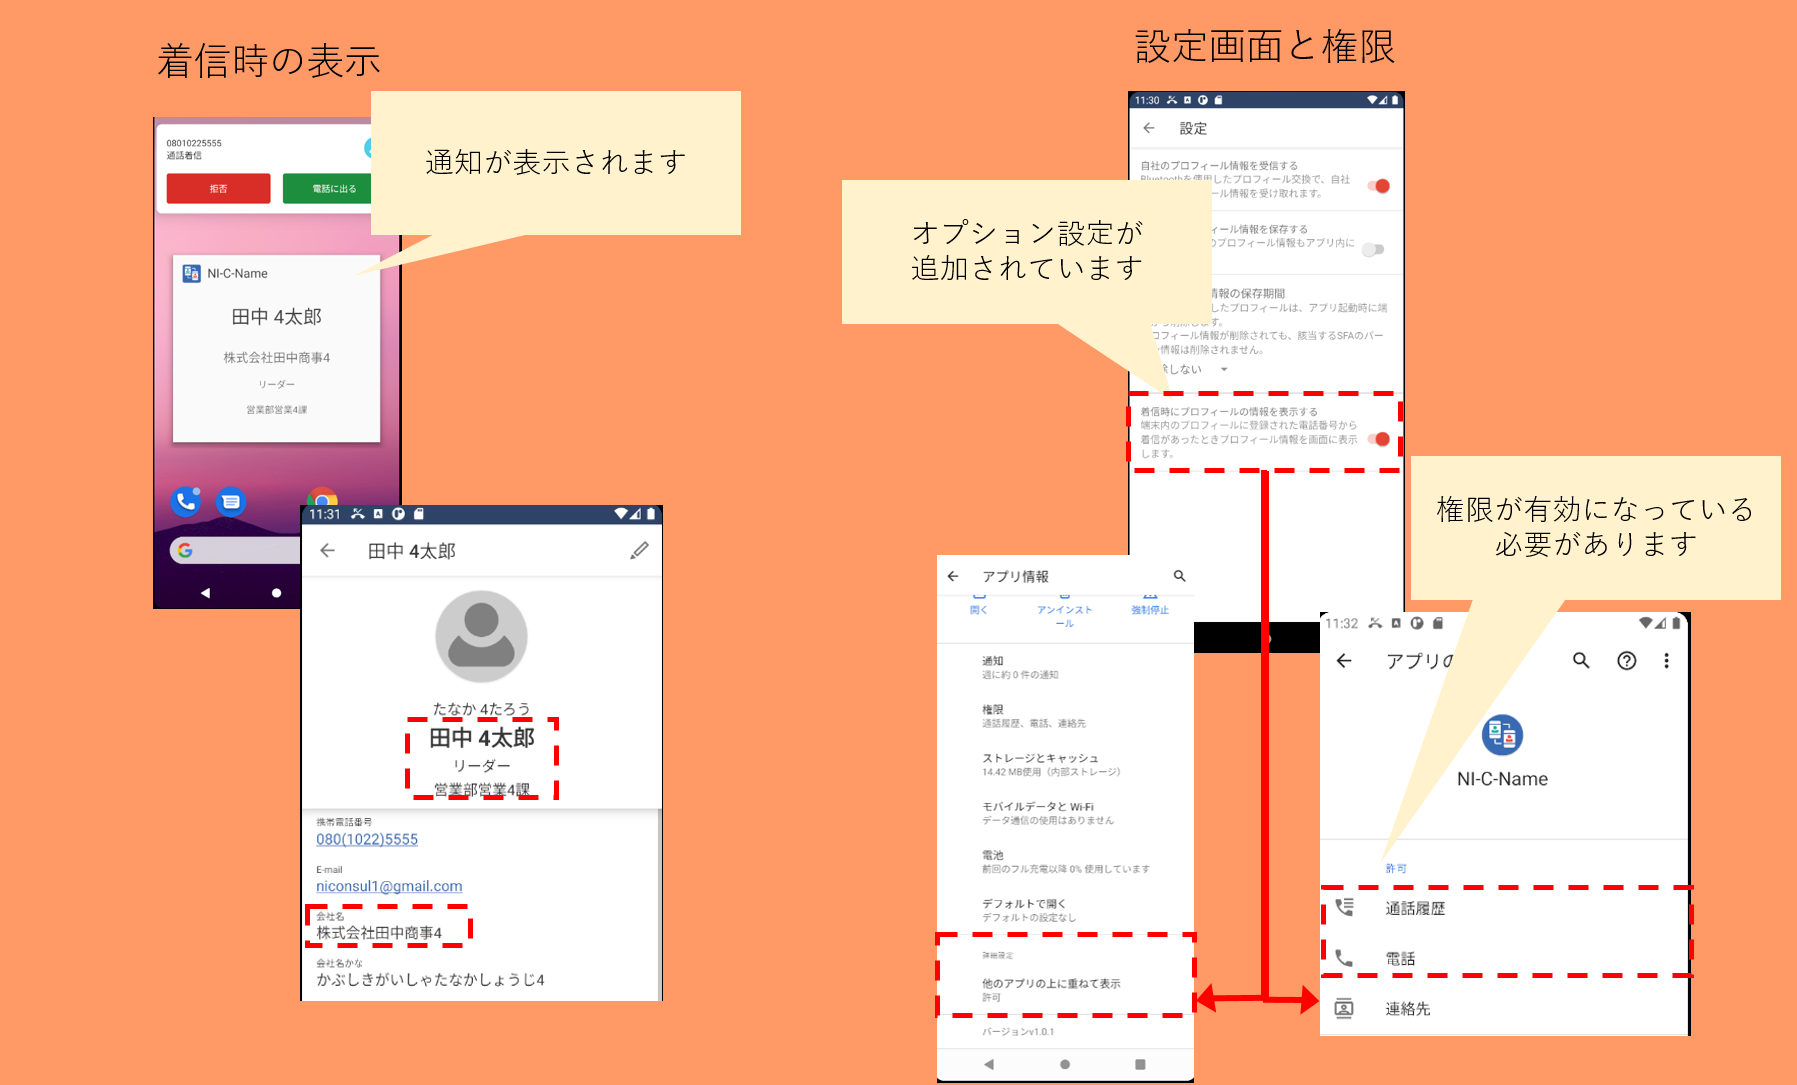Click the phone number 080(1022)5555 link
This screenshot has height=1085, width=1797.
tap(367, 840)
